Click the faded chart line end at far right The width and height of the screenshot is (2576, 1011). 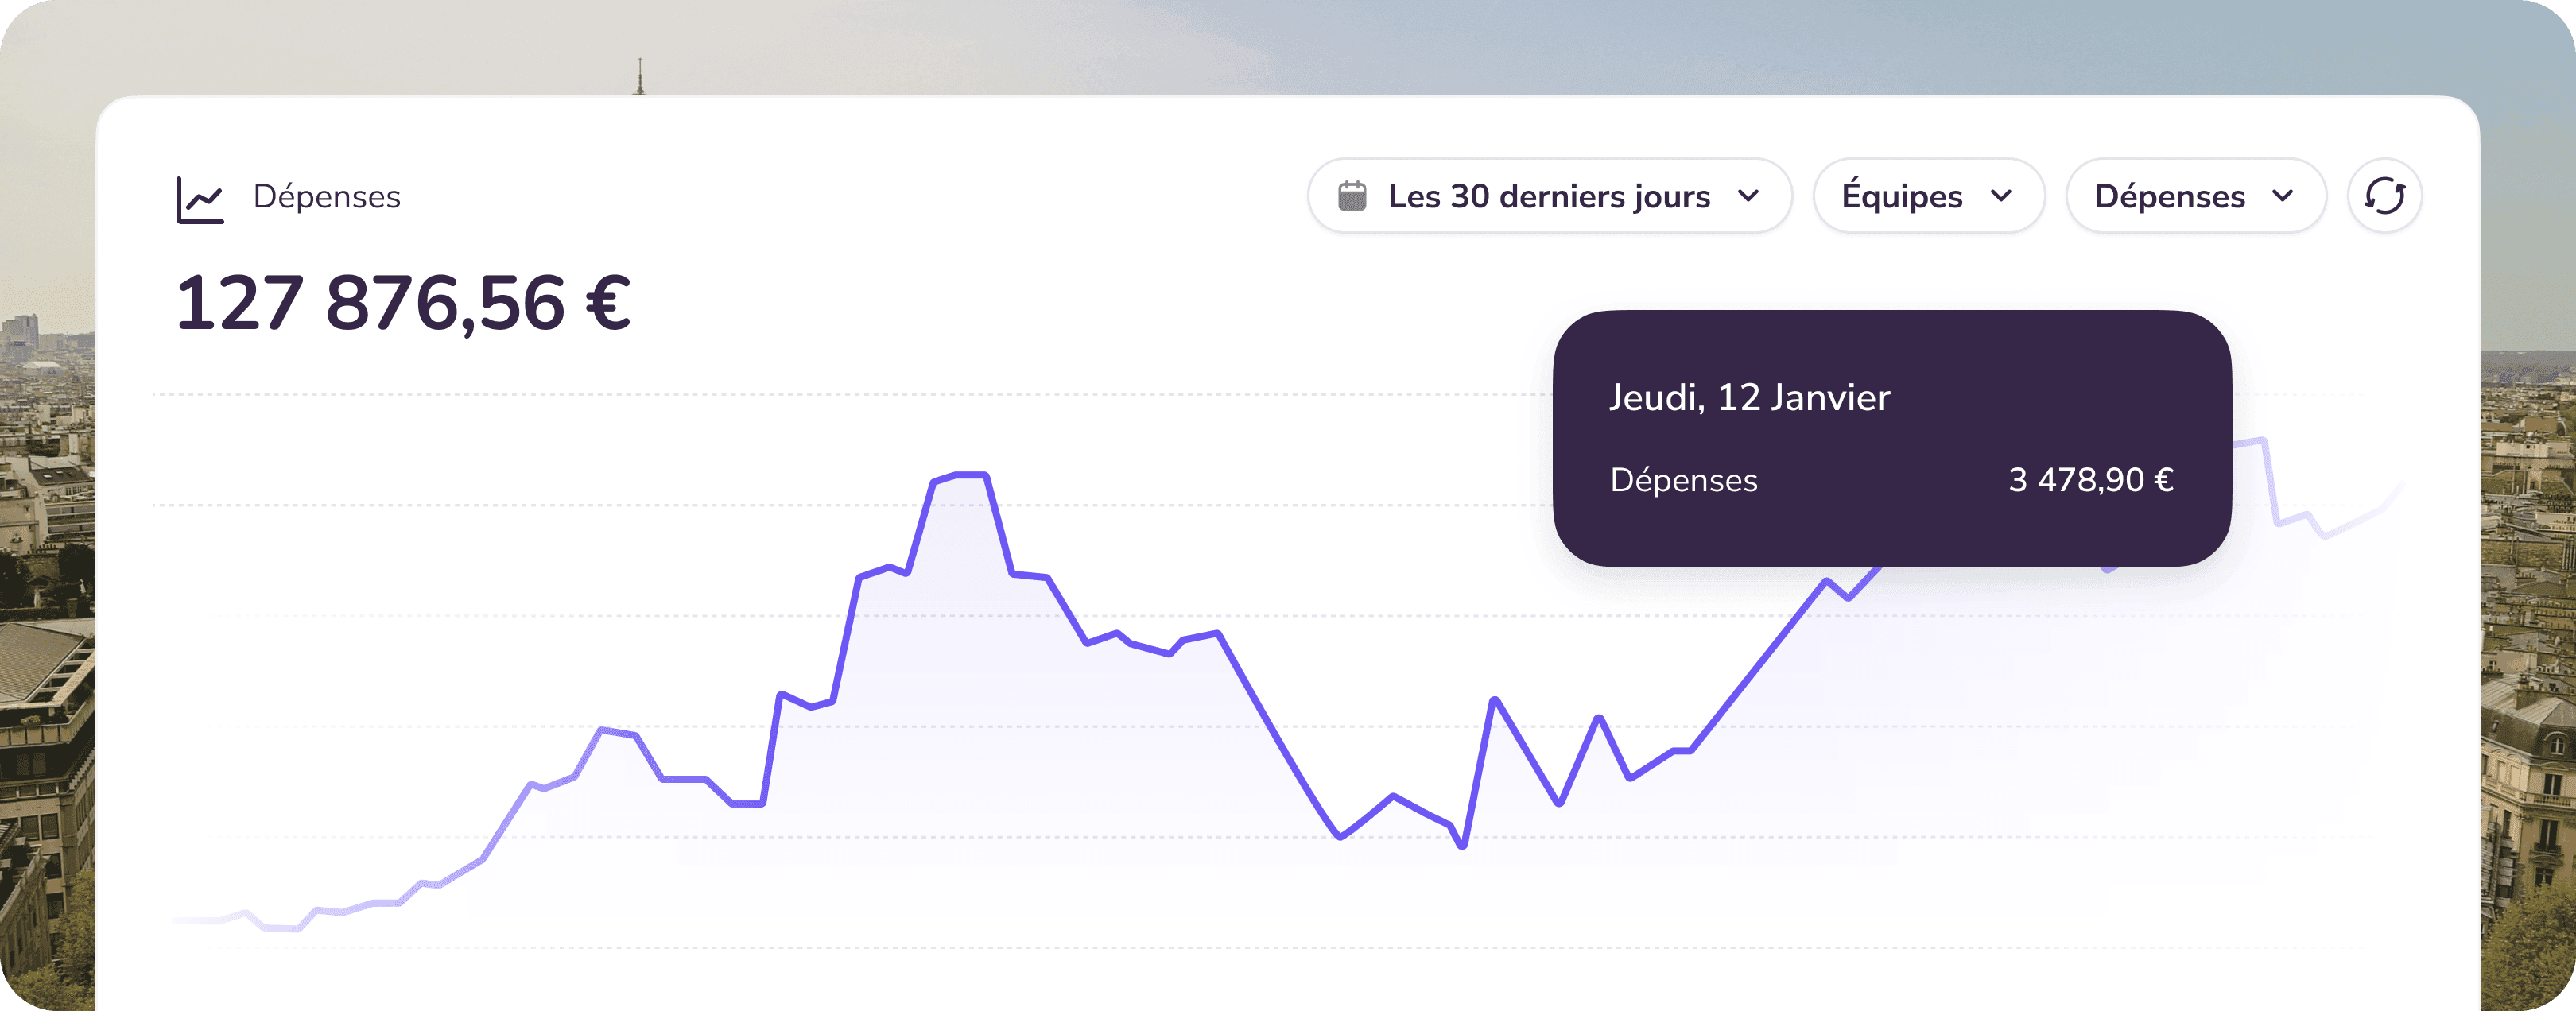tap(2399, 488)
